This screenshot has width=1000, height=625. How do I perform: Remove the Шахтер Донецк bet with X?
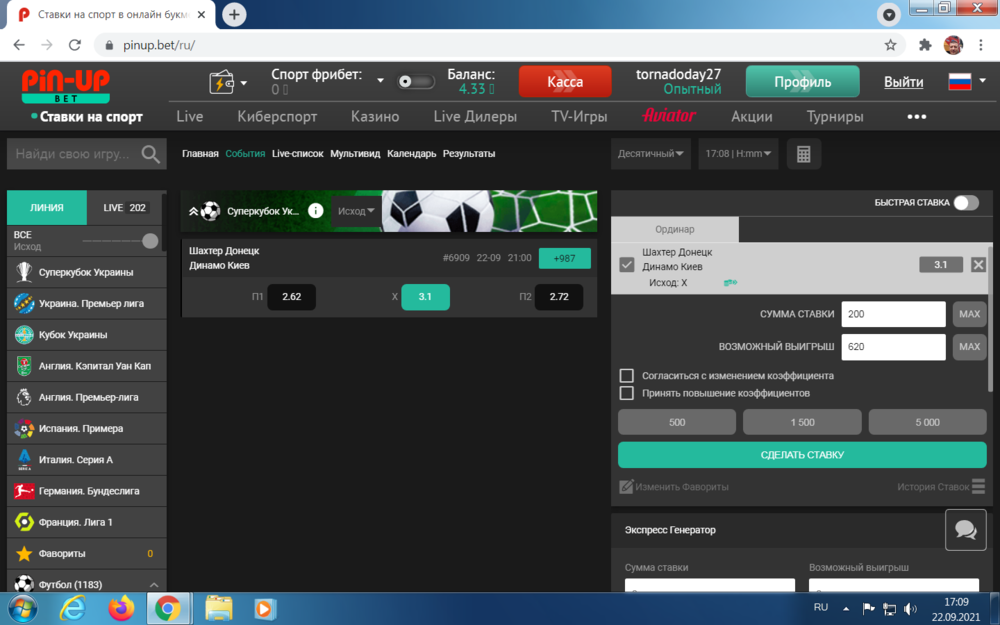(978, 265)
